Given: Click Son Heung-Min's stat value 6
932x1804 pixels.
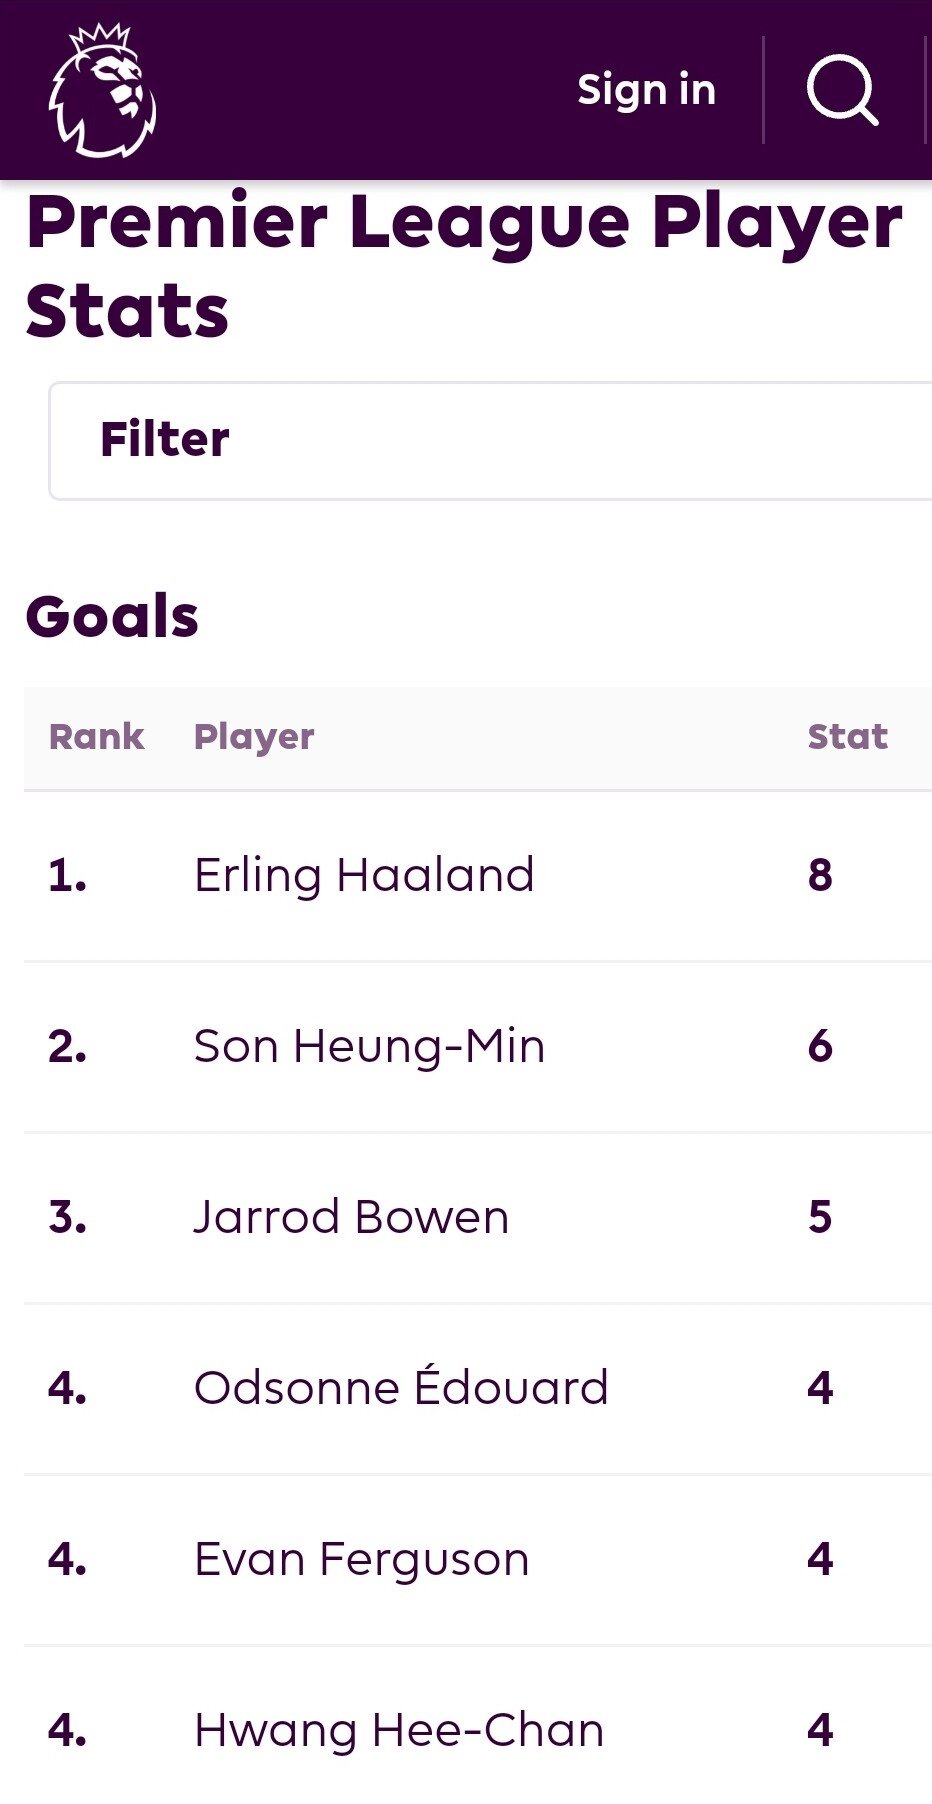Looking at the screenshot, I should coord(820,1046).
